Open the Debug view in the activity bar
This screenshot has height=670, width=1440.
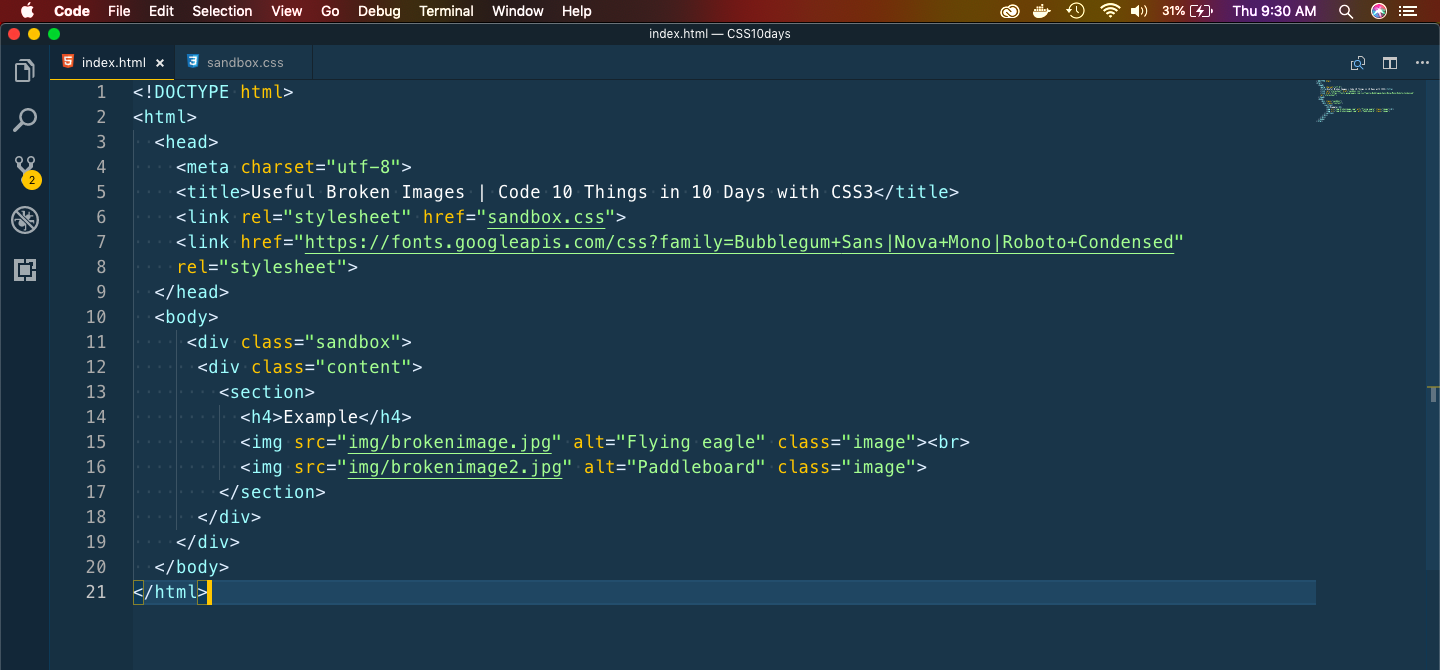point(25,220)
